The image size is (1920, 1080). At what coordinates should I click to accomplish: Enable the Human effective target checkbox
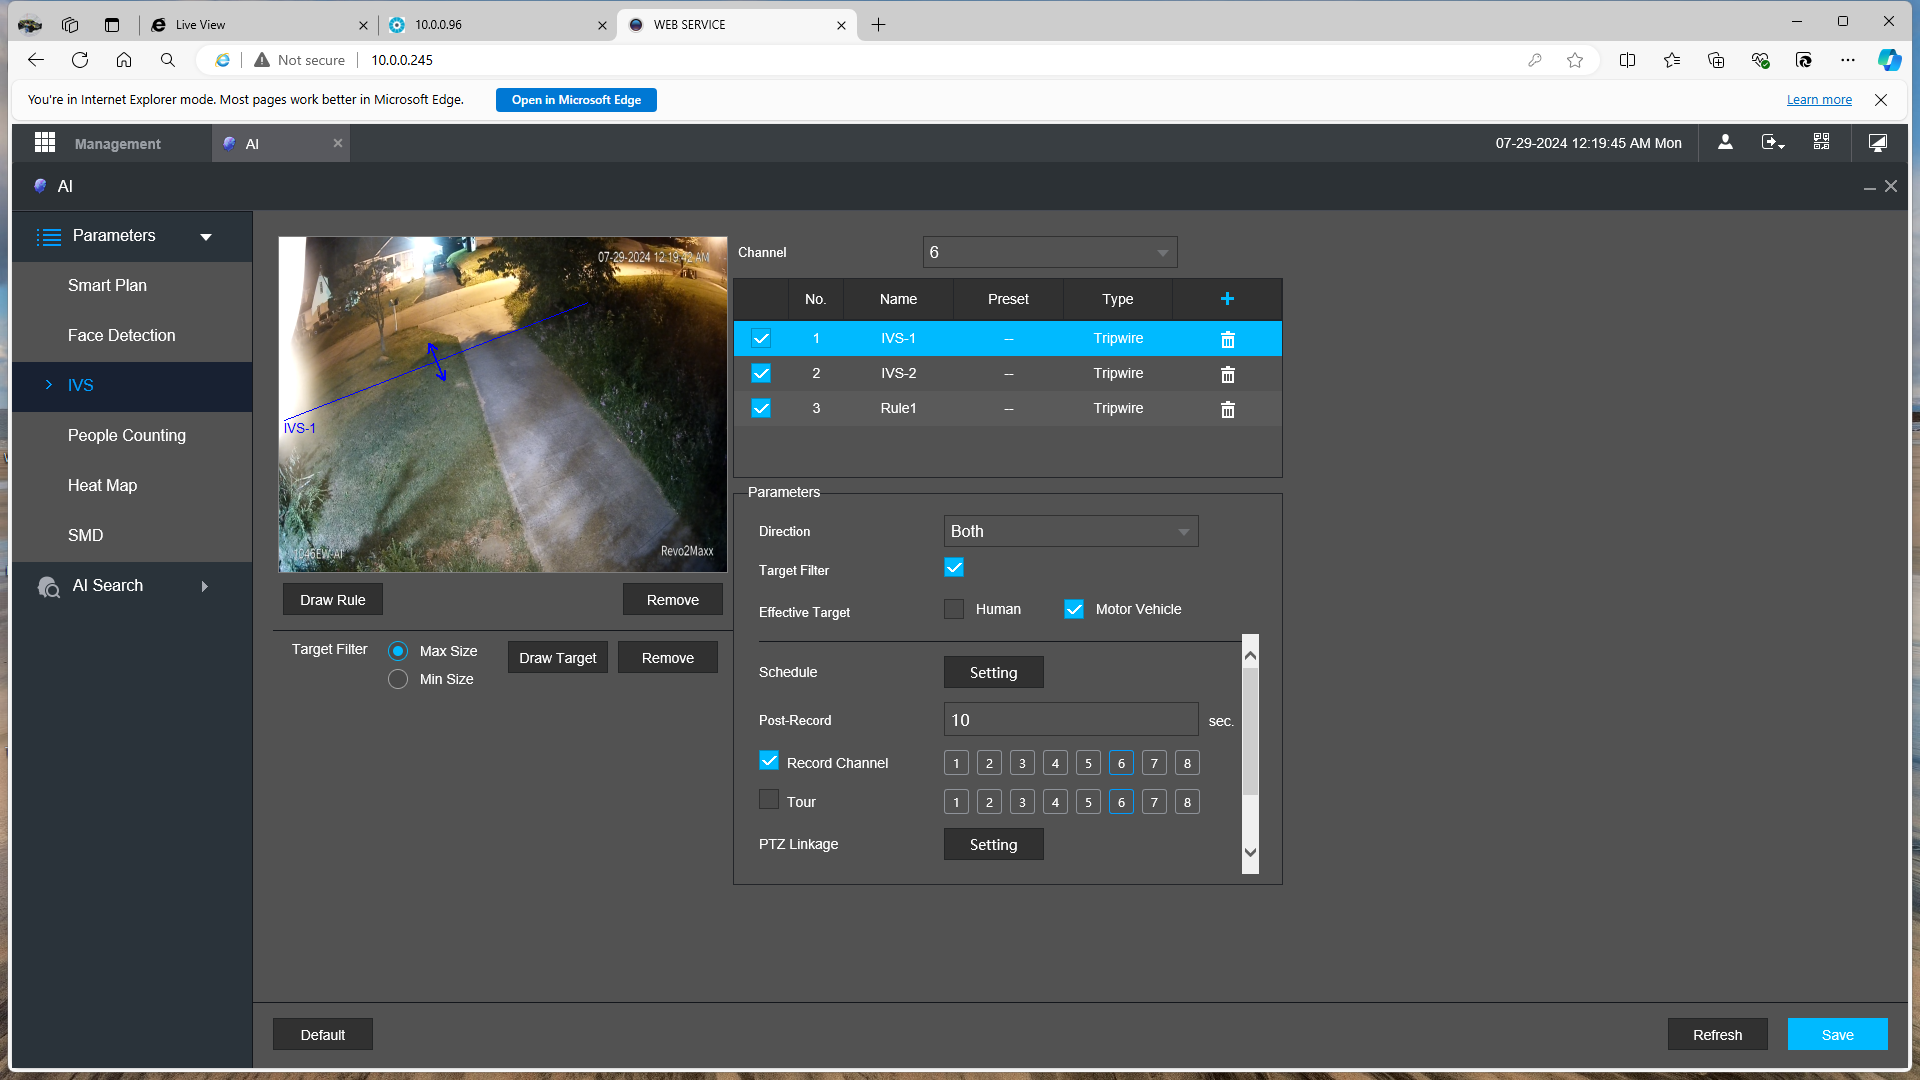pos(954,609)
